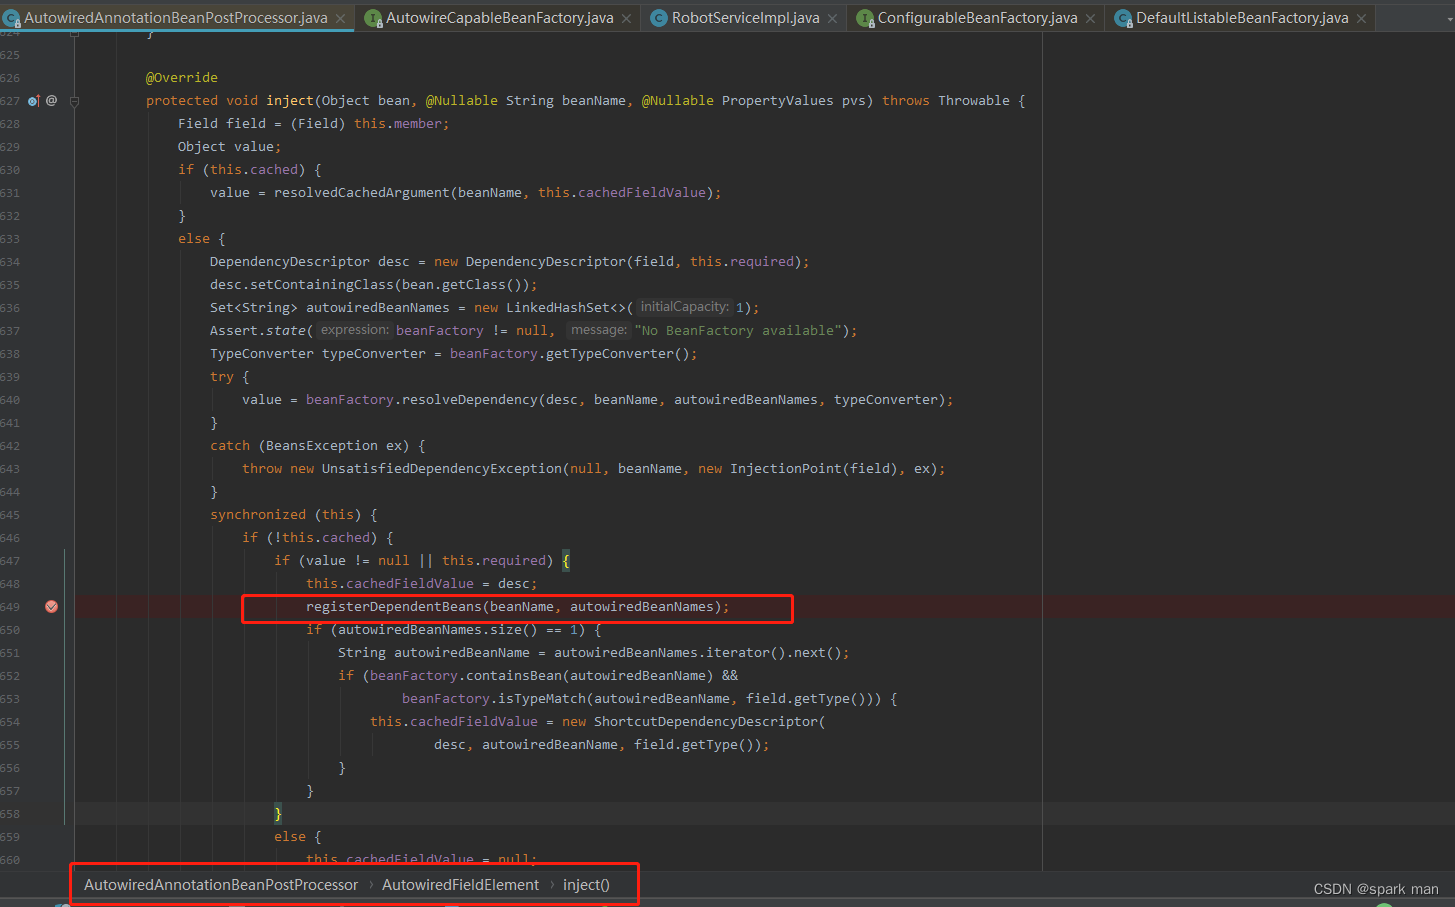Click the isTypeMatch method call

coord(542,698)
